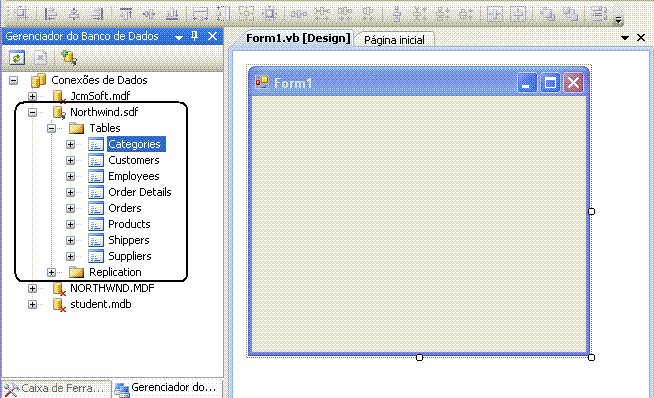Select NORTHWND.MDF connection in tree

[x=112, y=288]
